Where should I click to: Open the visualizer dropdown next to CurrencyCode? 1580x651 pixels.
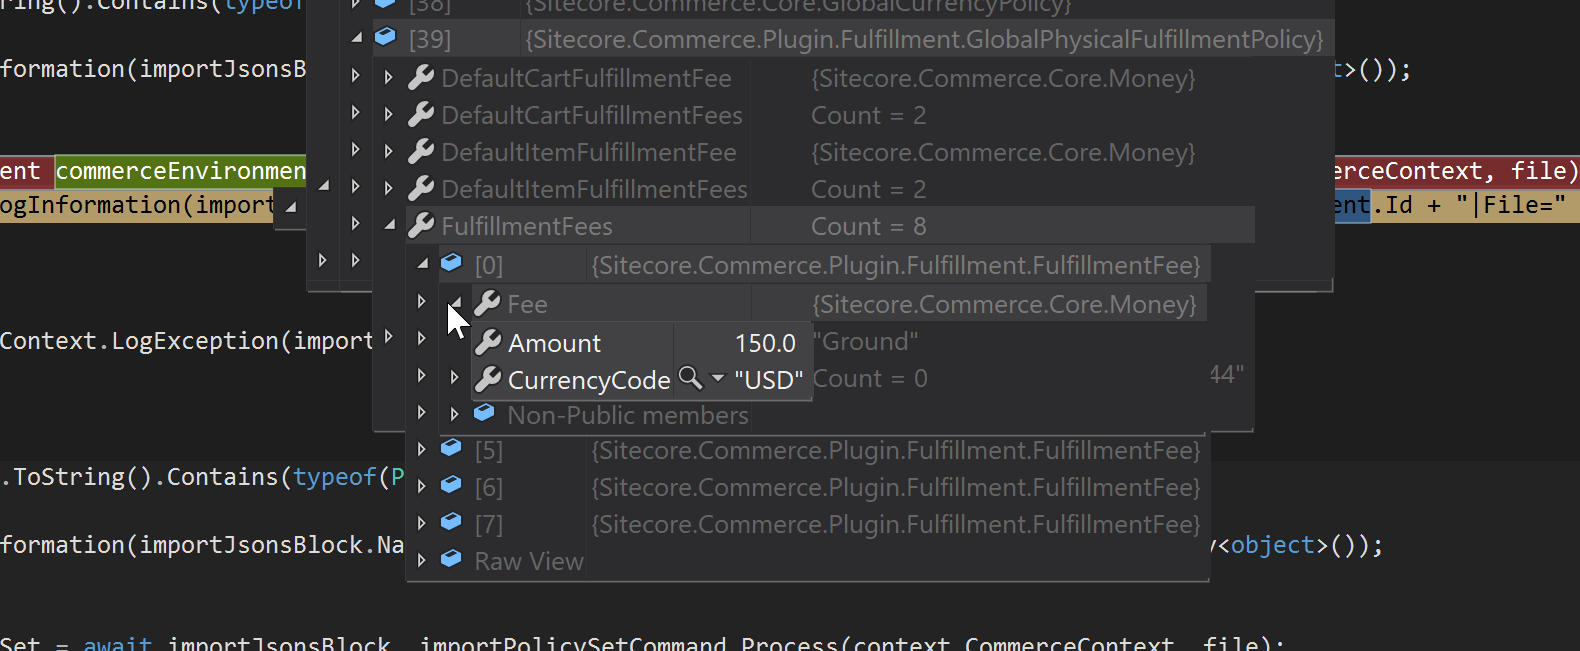[x=717, y=379]
